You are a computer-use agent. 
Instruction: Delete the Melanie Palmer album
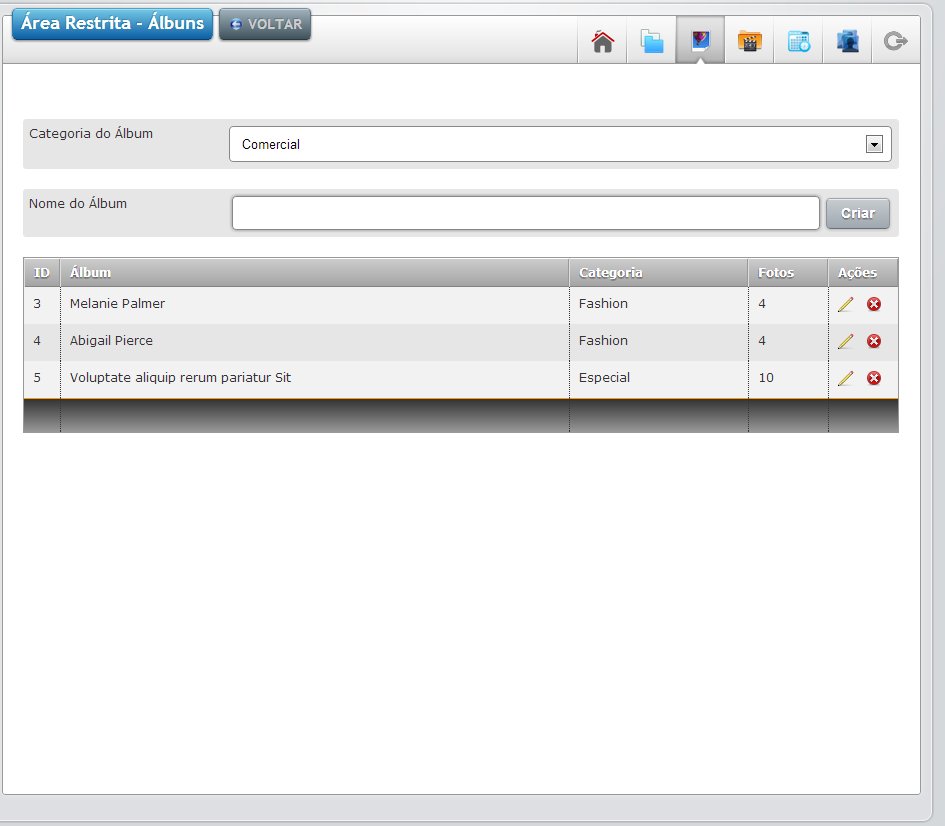coord(874,304)
